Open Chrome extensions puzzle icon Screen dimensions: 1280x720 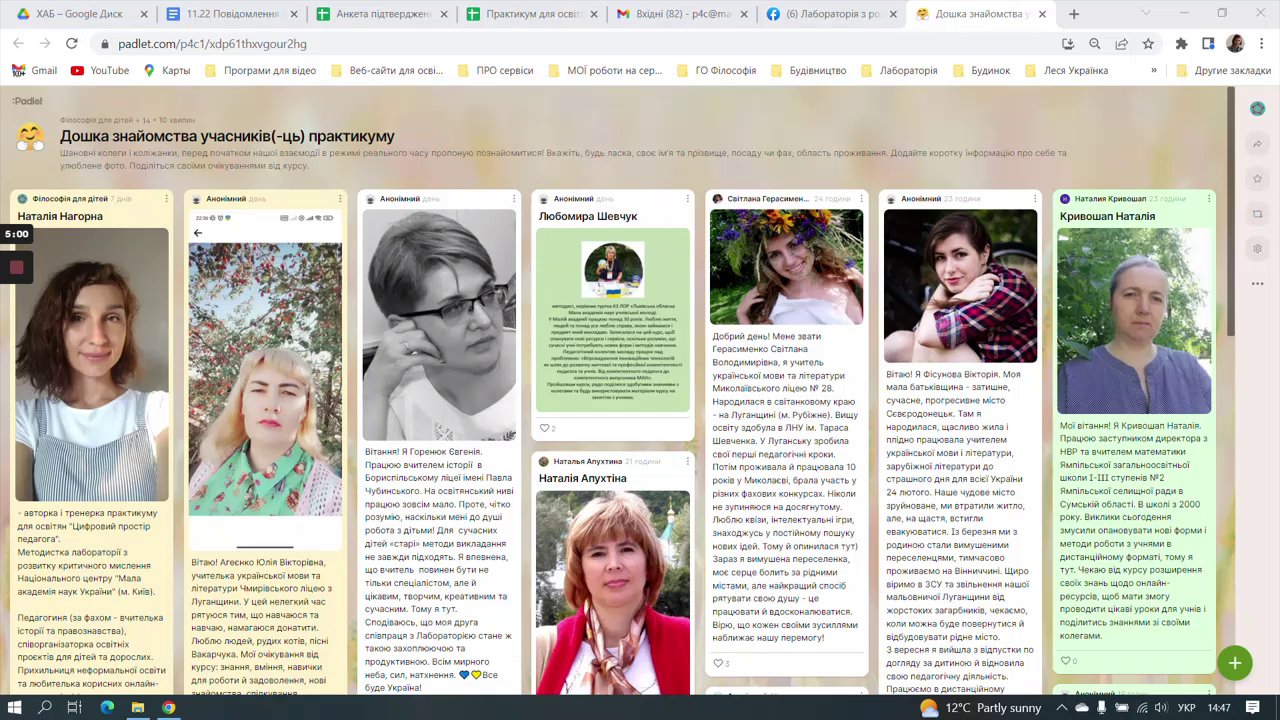[1181, 44]
